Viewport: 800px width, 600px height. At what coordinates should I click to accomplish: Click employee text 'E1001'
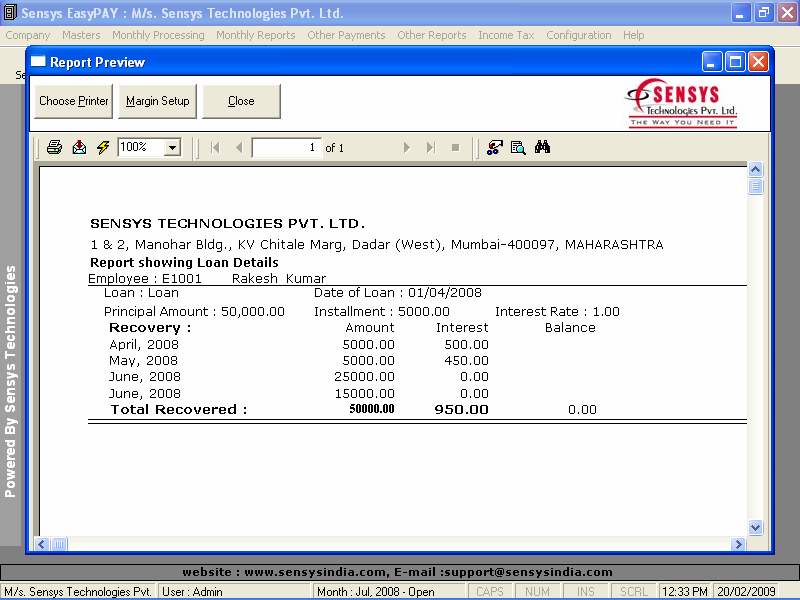182,279
